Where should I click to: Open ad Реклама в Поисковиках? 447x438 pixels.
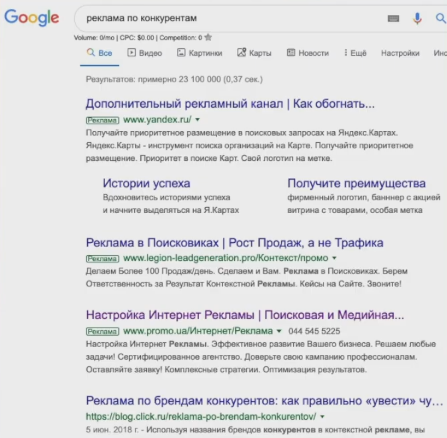(234, 243)
